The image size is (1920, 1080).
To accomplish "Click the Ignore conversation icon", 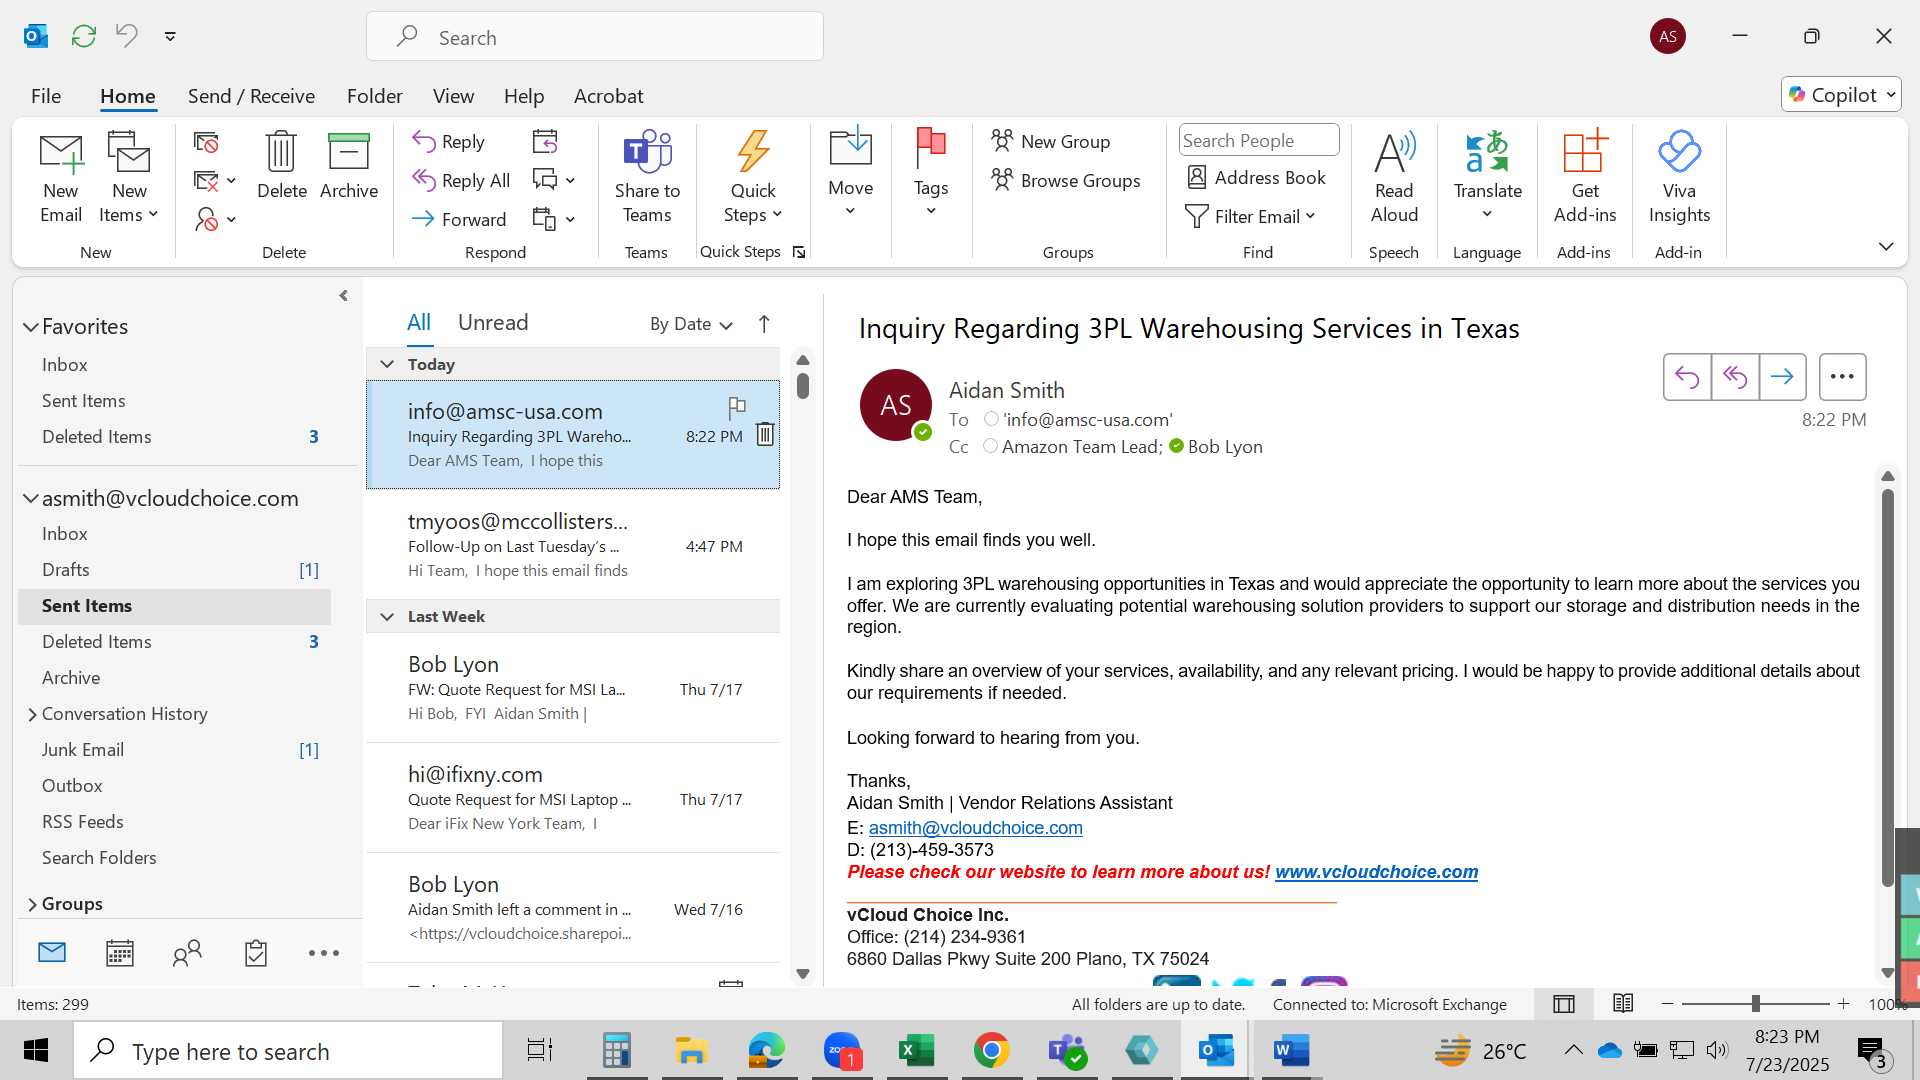I will click(206, 143).
